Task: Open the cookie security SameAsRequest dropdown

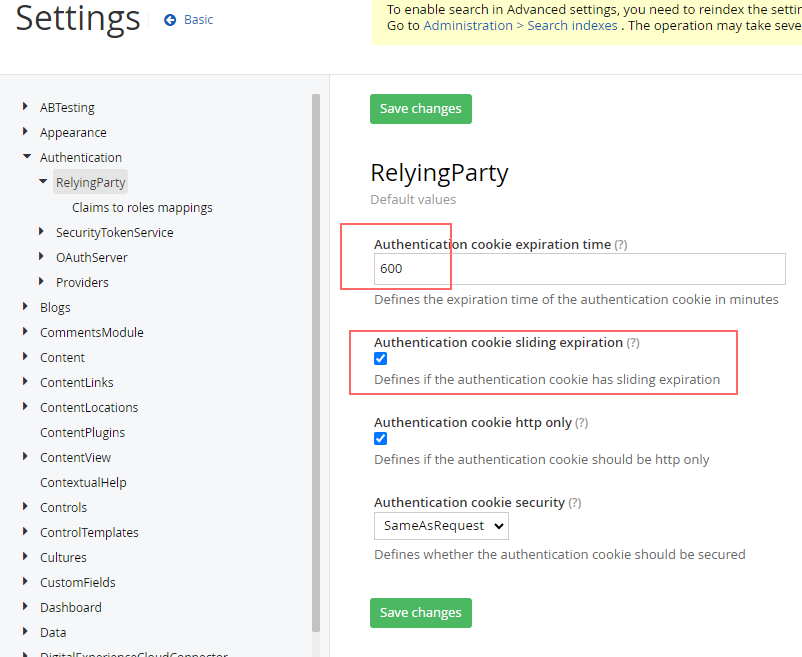Action: pyautogui.click(x=441, y=526)
